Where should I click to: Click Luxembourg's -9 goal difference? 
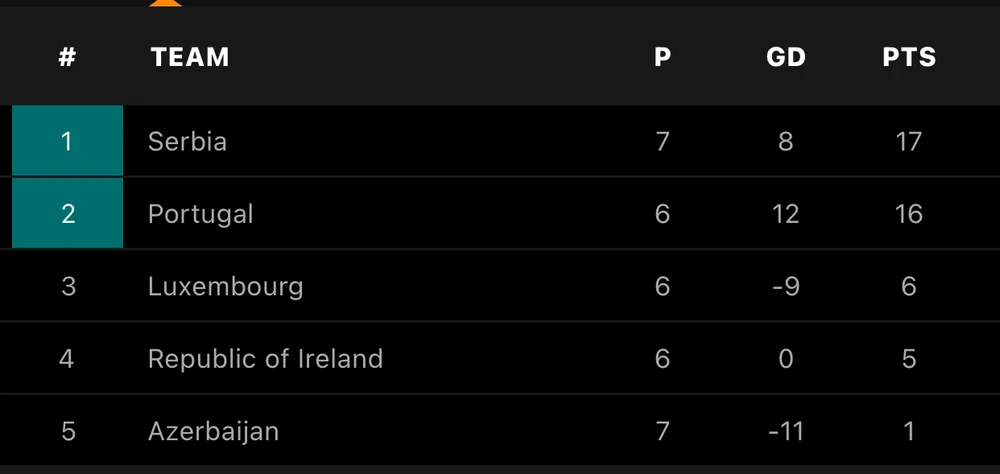click(786, 287)
